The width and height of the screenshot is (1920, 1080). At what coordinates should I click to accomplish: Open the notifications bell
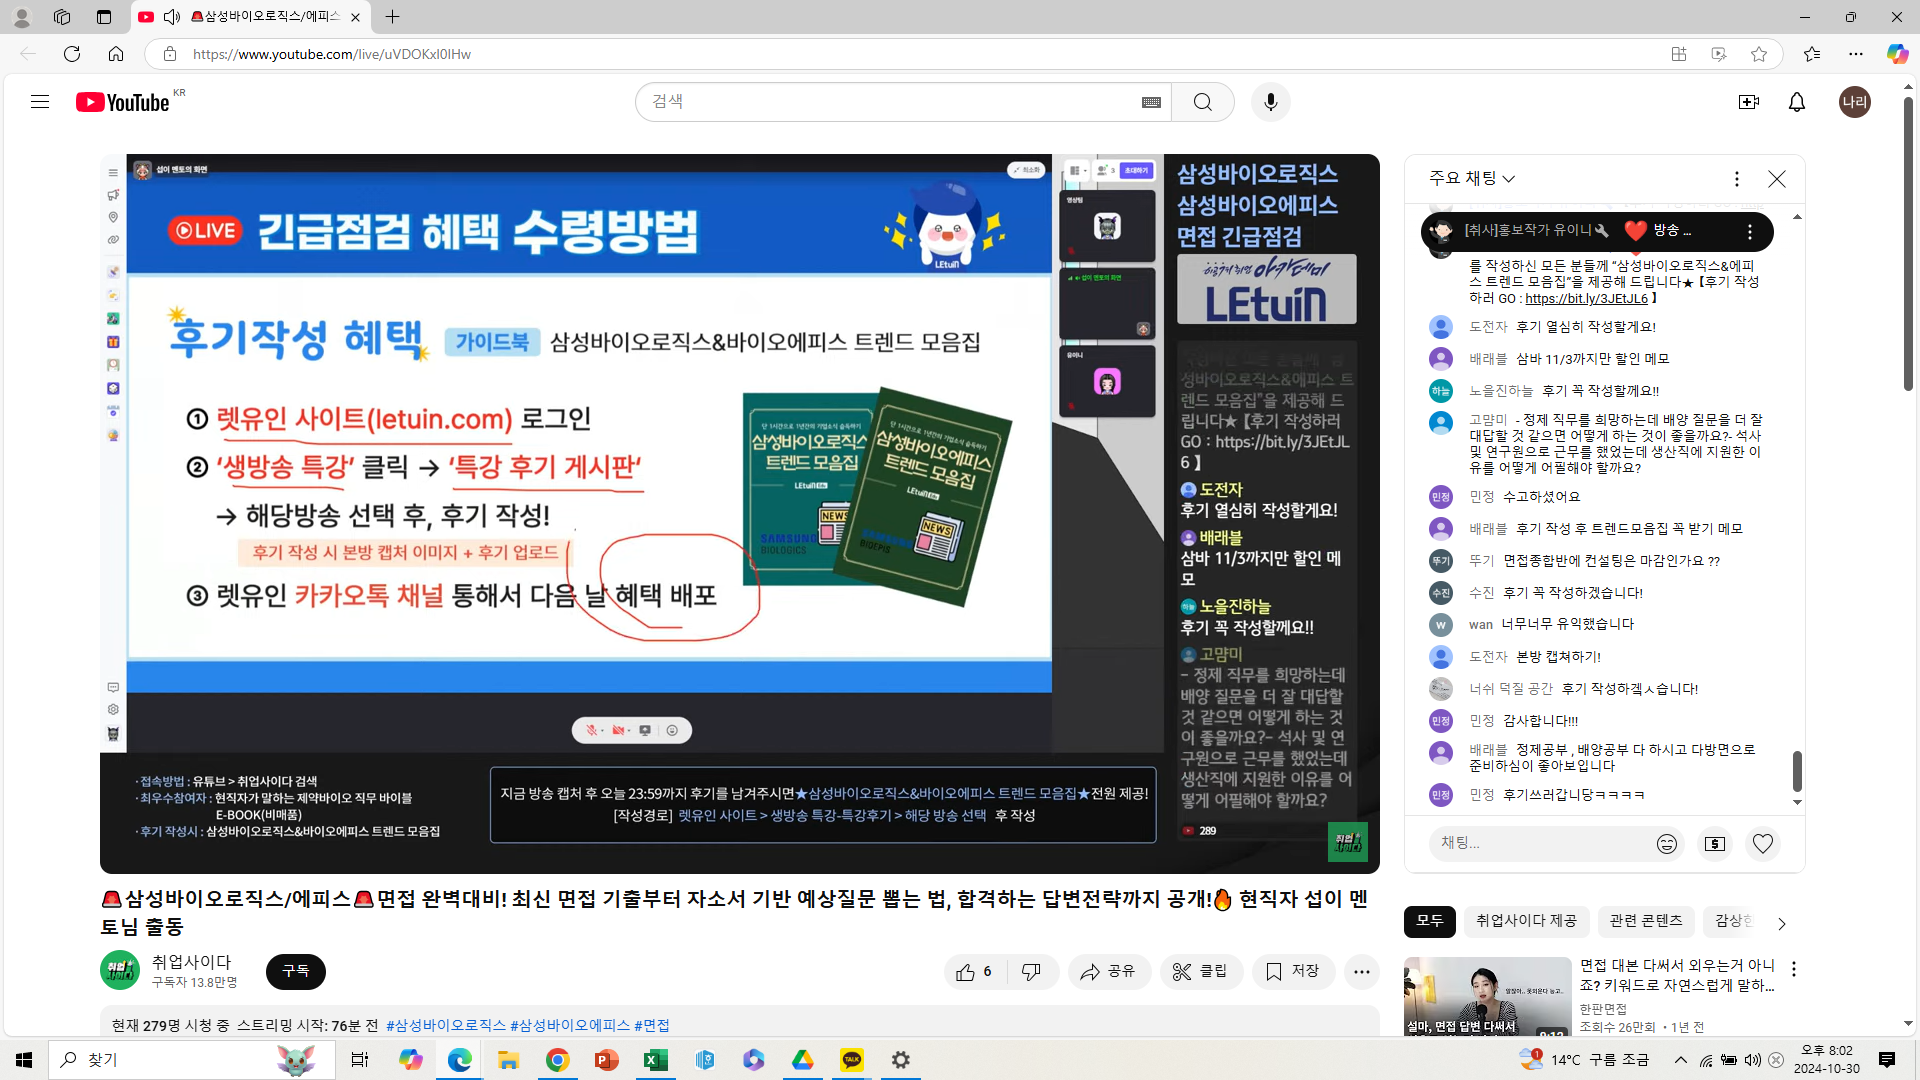pos(1797,102)
